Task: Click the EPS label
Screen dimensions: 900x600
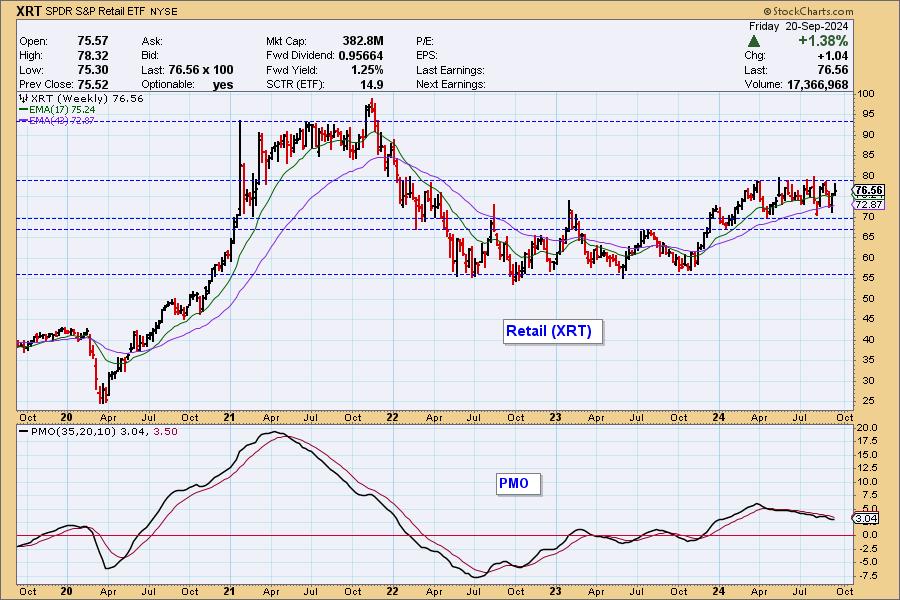Action: click(x=427, y=56)
